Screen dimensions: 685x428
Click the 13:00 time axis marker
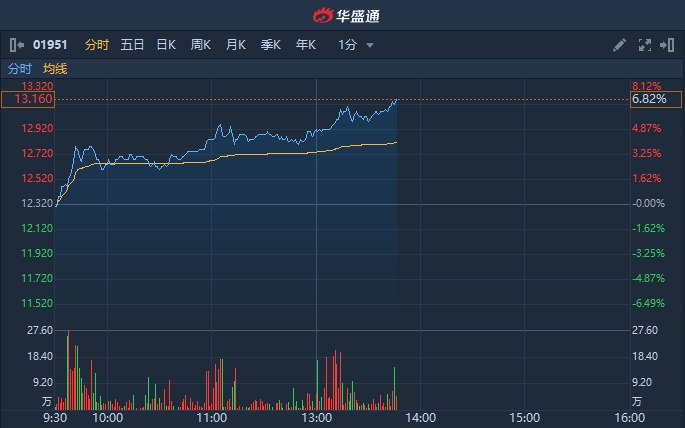click(316, 417)
